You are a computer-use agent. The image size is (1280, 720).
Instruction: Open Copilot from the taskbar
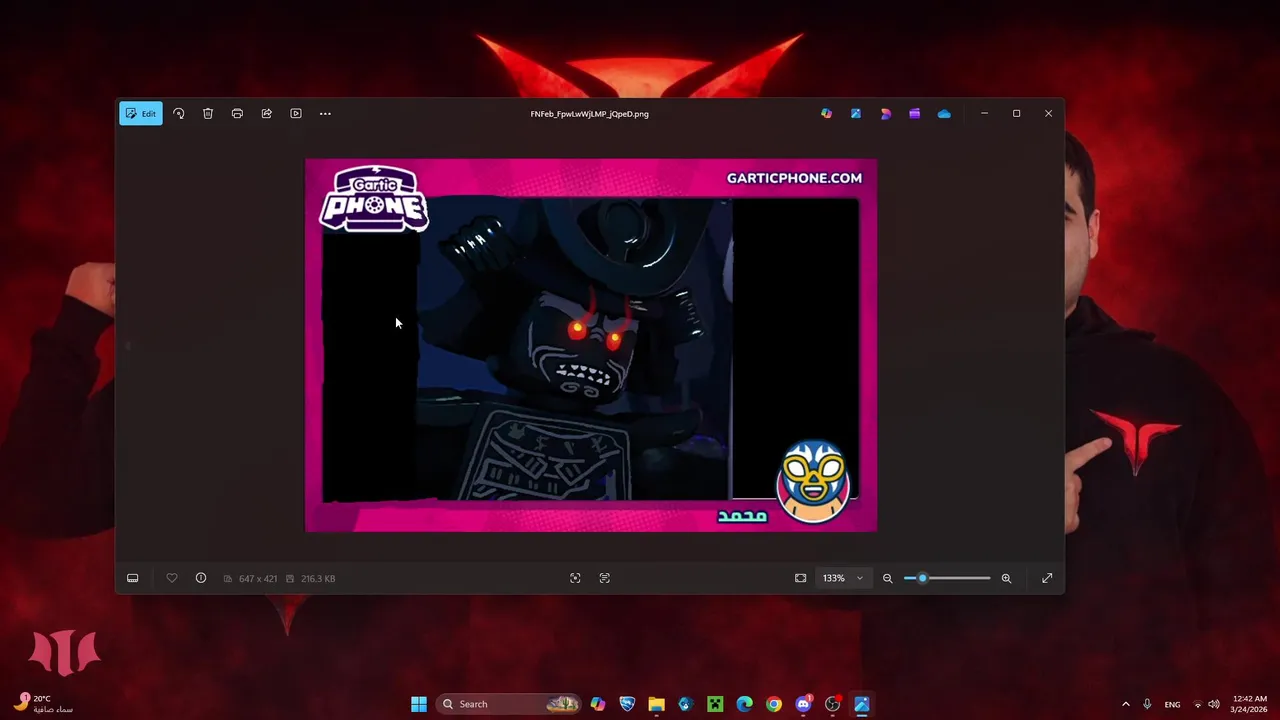(598, 704)
